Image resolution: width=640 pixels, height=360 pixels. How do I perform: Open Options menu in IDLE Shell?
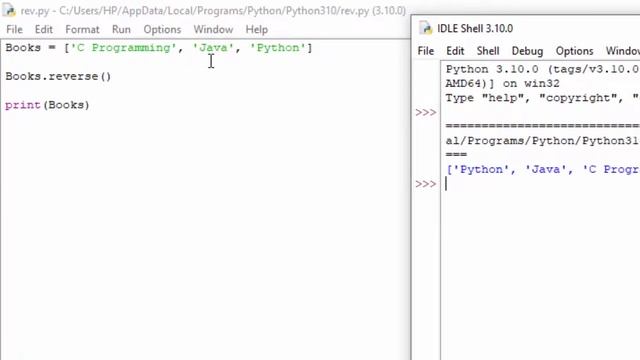pos(574,51)
